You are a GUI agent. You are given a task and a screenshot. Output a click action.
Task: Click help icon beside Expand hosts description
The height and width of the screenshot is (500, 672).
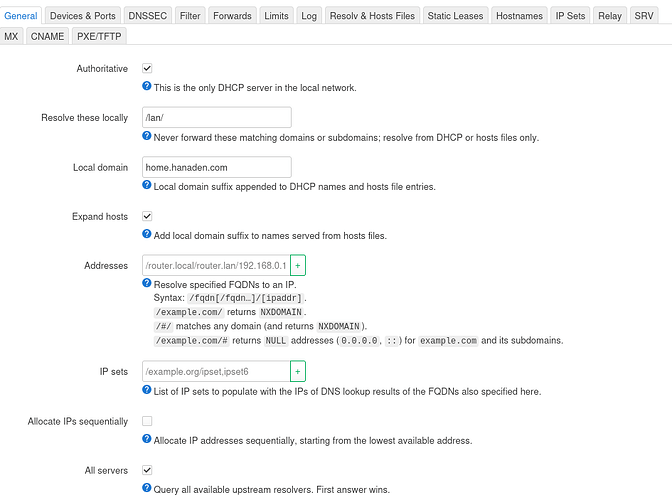[x=147, y=235]
